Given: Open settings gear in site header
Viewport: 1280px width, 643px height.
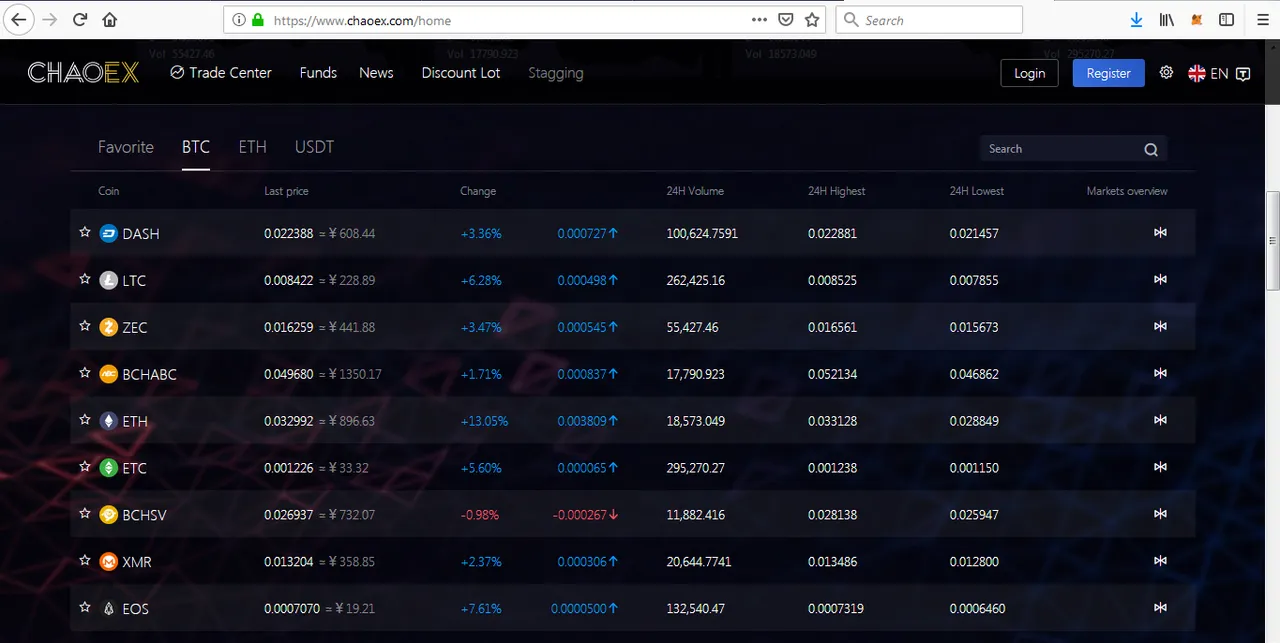Looking at the screenshot, I should [1166, 72].
